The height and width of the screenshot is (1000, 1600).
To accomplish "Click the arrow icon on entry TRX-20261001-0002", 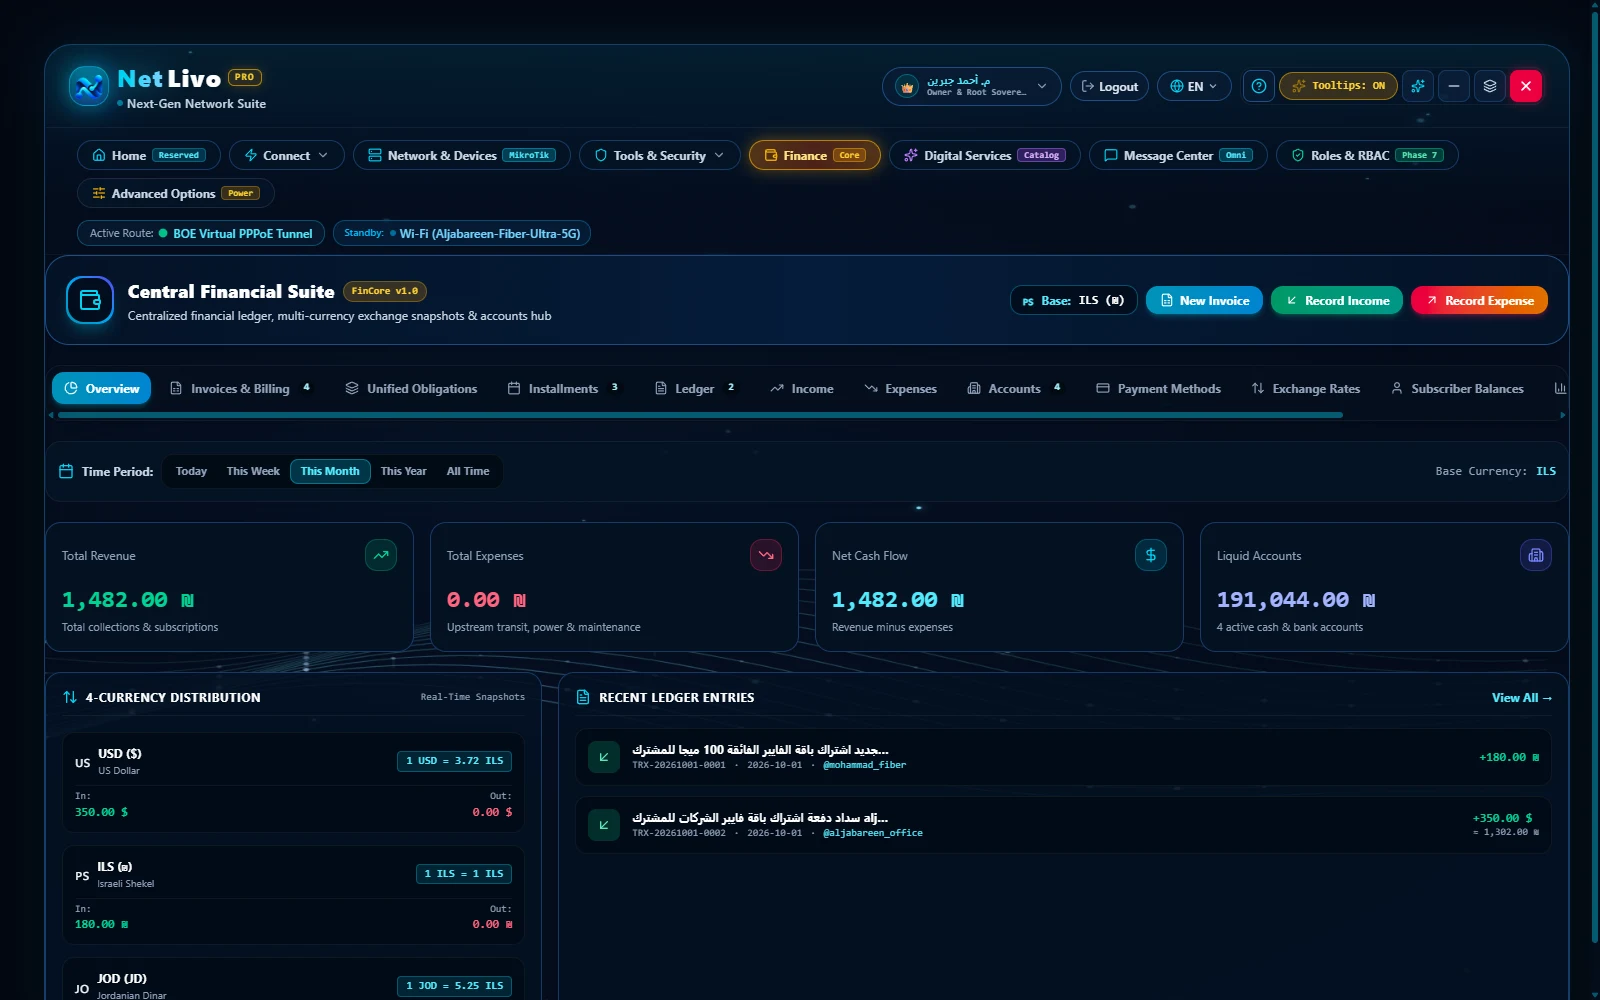I will pyautogui.click(x=604, y=825).
